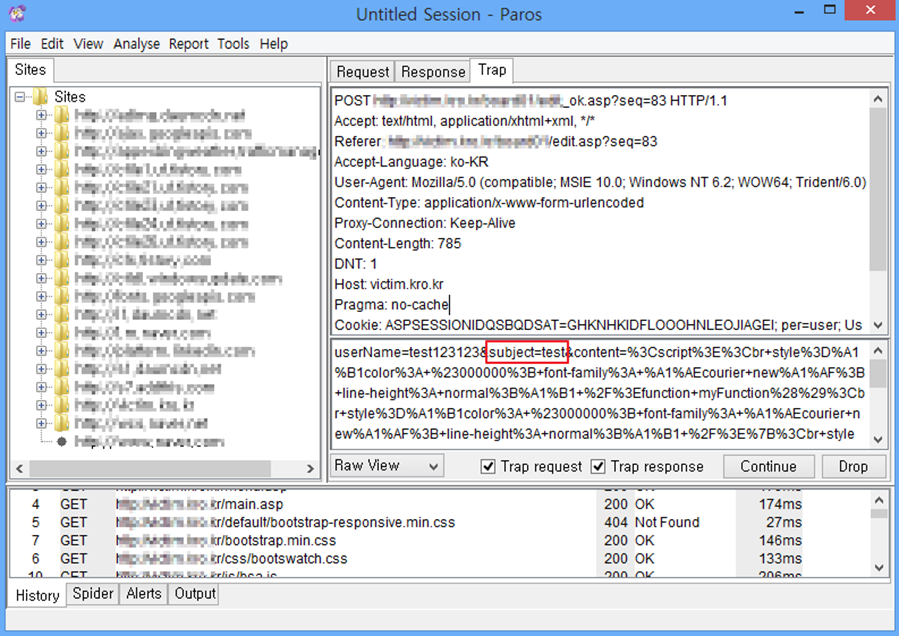Click the bullet icon of the last site entry

coord(62,442)
